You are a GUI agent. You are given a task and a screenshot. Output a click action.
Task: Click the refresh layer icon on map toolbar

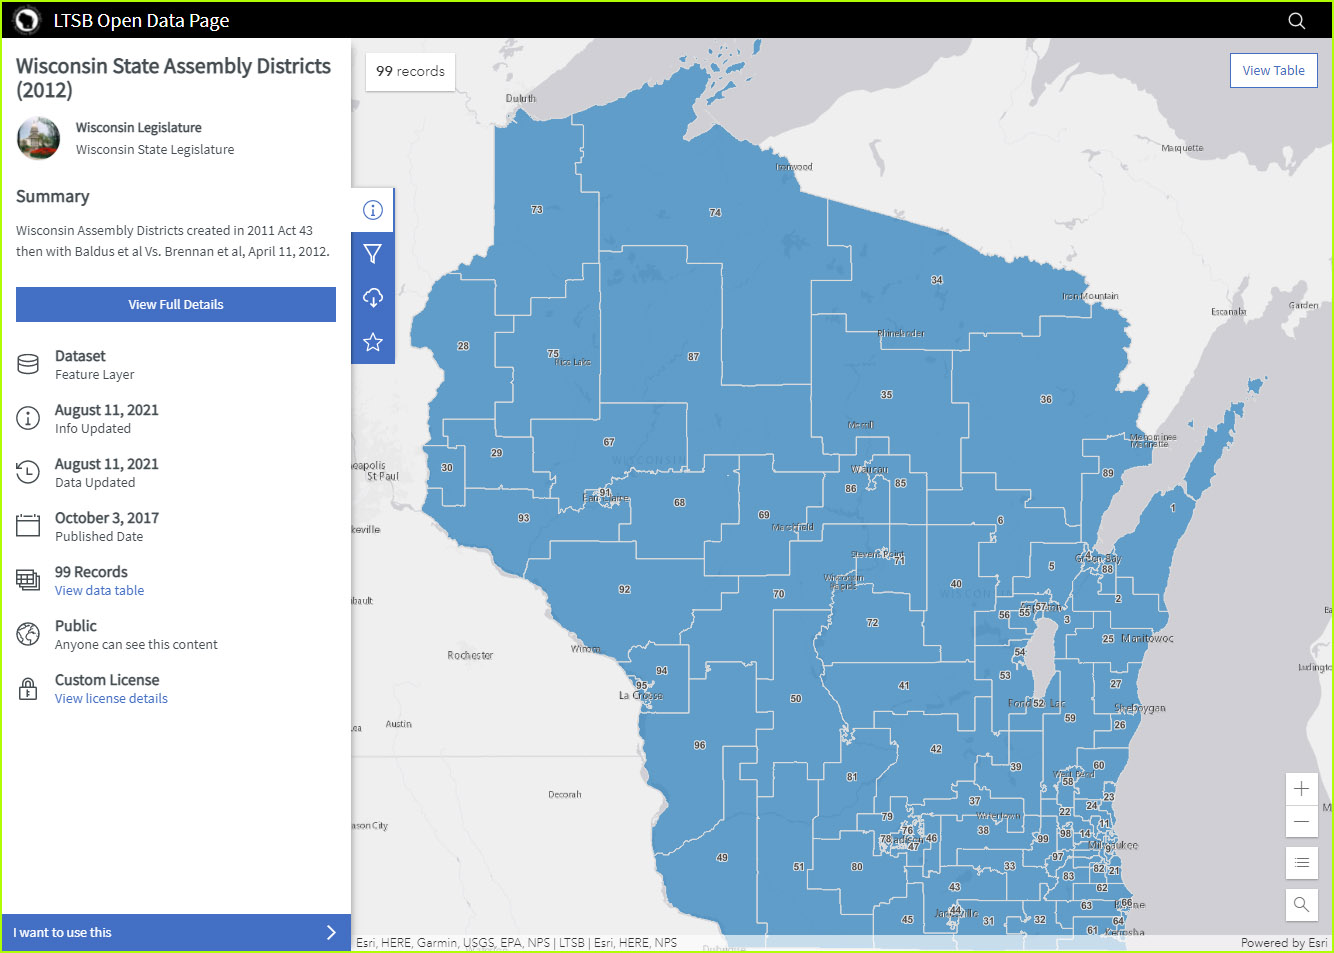pos(372,297)
